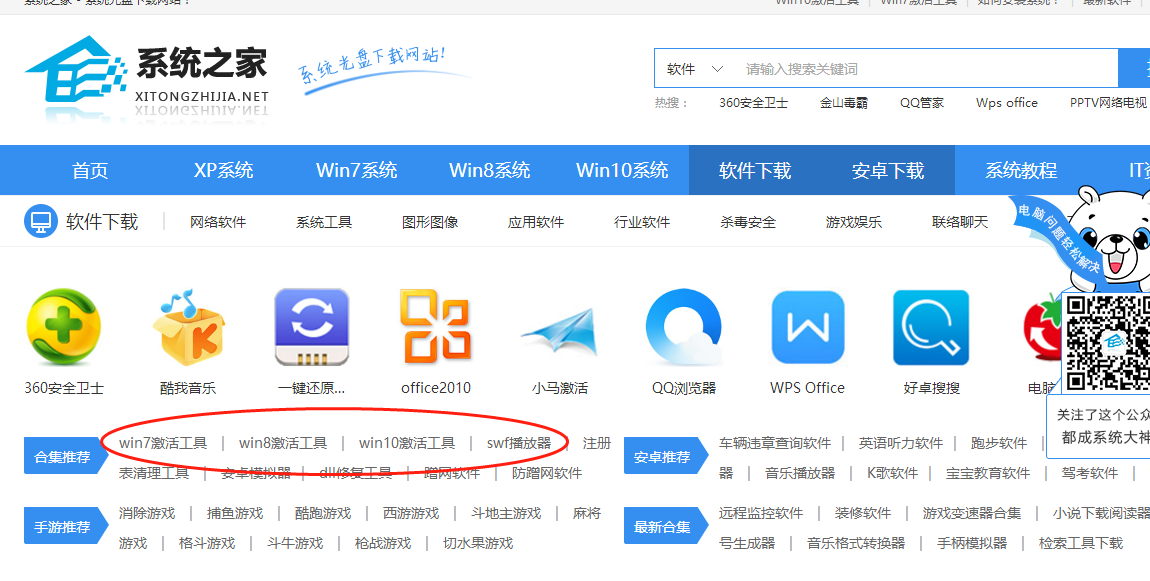The image size is (1150, 581).
Task: Open Win7系统 navigation tab
Action: (x=356, y=170)
